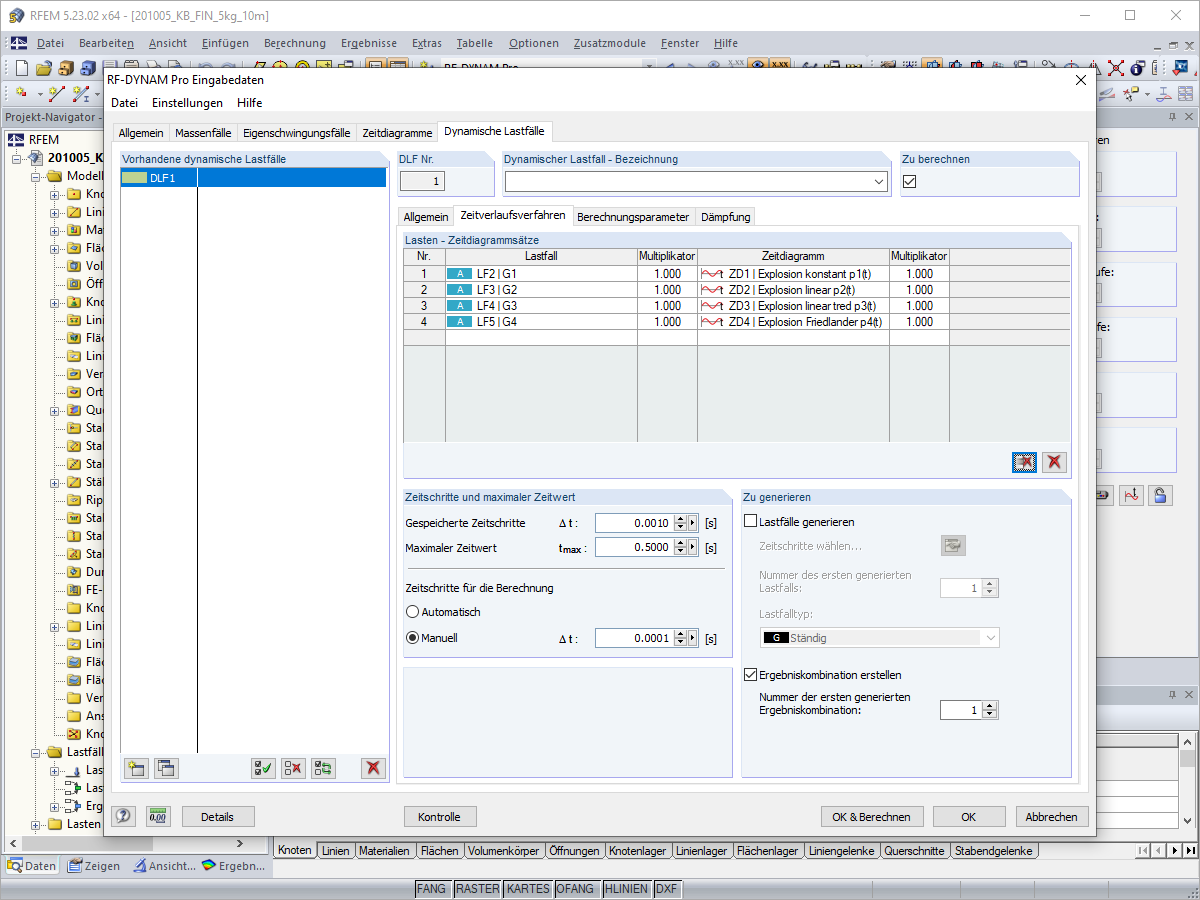
Task: Enable Lastfälle generieren checkbox
Action: [x=751, y=521]
